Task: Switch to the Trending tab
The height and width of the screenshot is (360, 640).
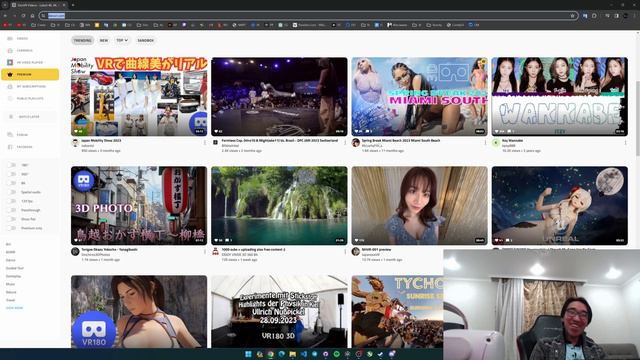Action: [x=82, y=40]
